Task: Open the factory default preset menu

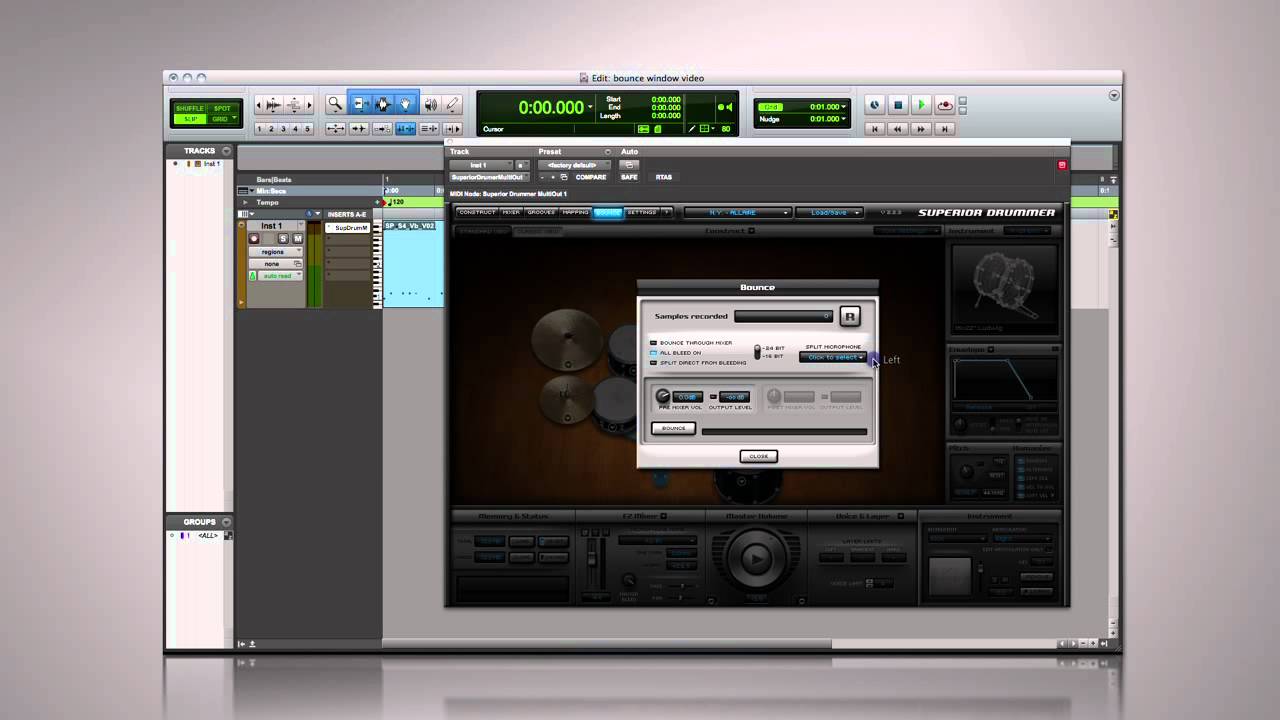Action: pyautogui.click(x=574, y=165)
